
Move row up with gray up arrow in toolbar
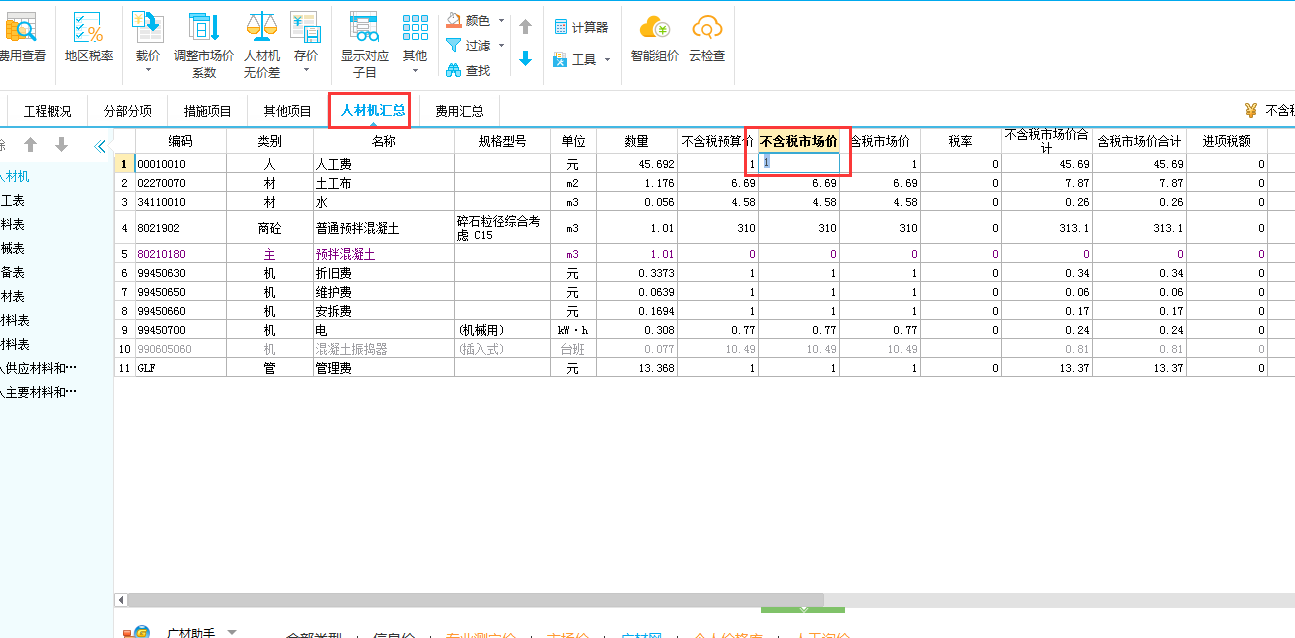(x=525, y=27)
